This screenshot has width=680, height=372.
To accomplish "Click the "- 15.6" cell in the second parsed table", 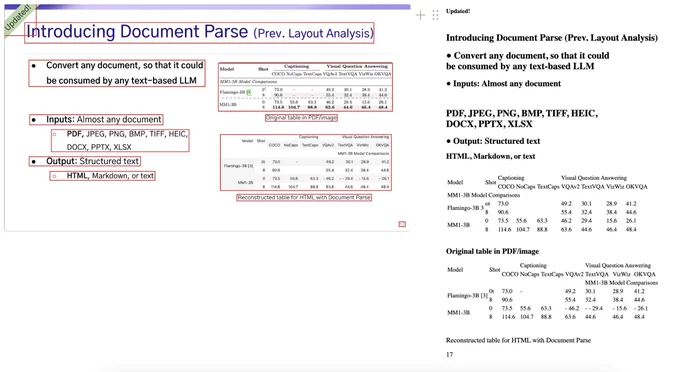I will pyautogui.click(x=619, y=308).
